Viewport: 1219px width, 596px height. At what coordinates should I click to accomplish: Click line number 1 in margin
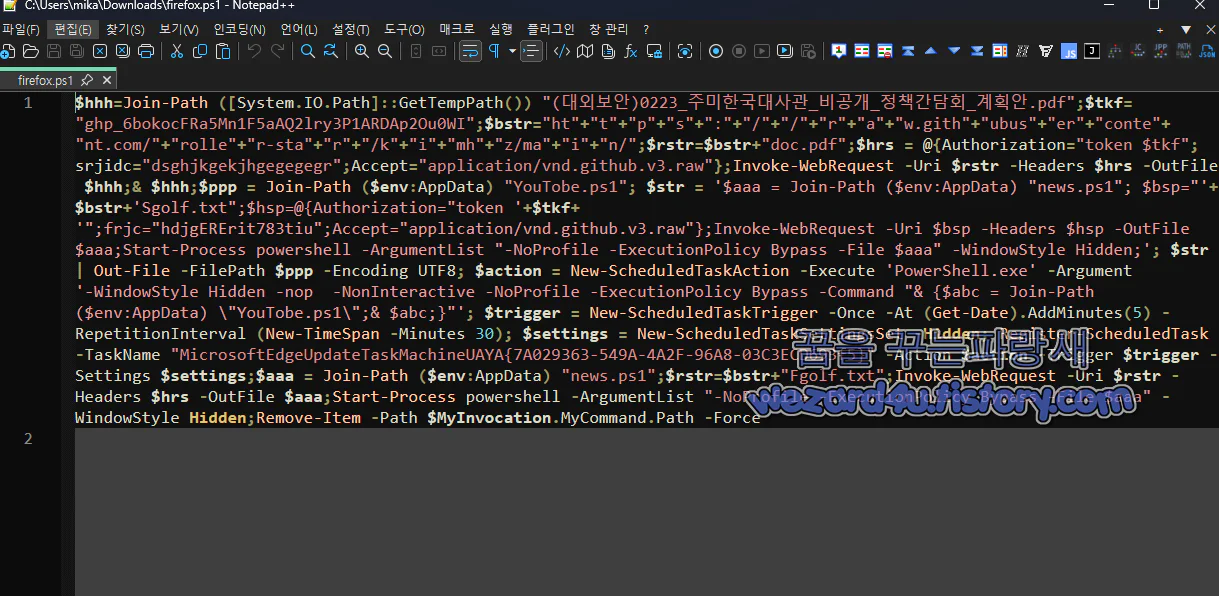coord(28,103)
